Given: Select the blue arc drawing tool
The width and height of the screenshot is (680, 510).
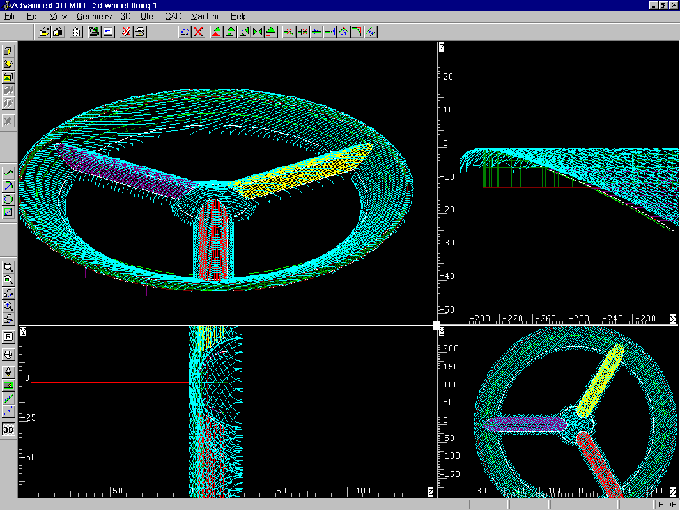Looking at the screenshot, I should tap(8, 186).
